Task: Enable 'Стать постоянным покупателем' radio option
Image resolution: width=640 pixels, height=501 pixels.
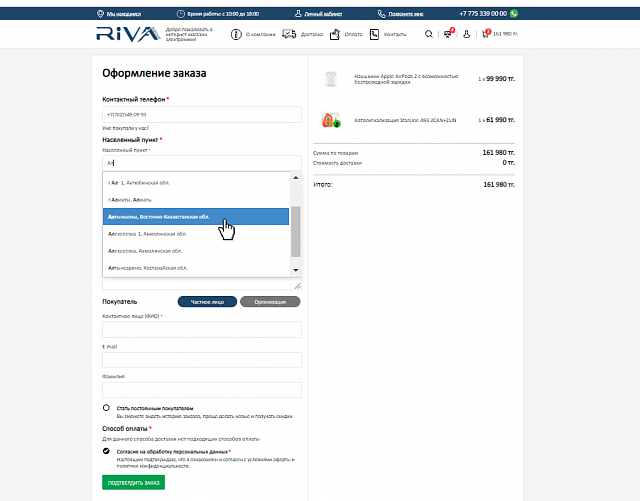Action: tap(106, 408)
